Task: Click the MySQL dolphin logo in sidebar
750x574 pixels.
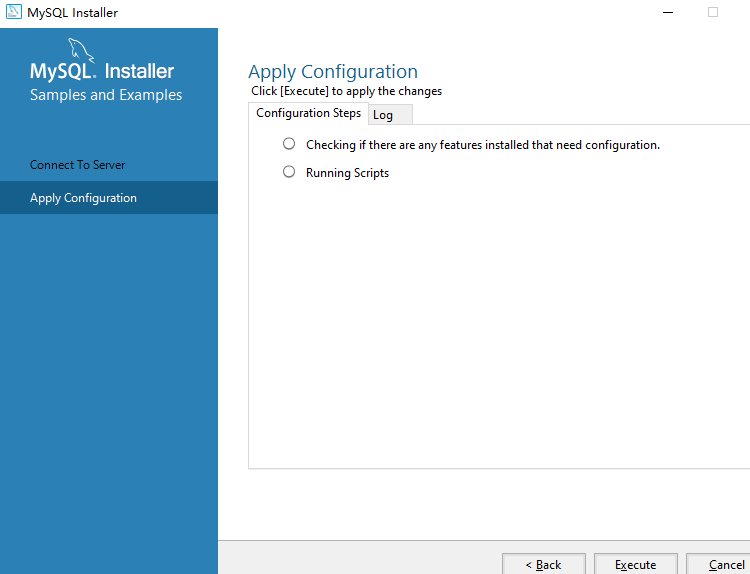Action: pos(81,50)
